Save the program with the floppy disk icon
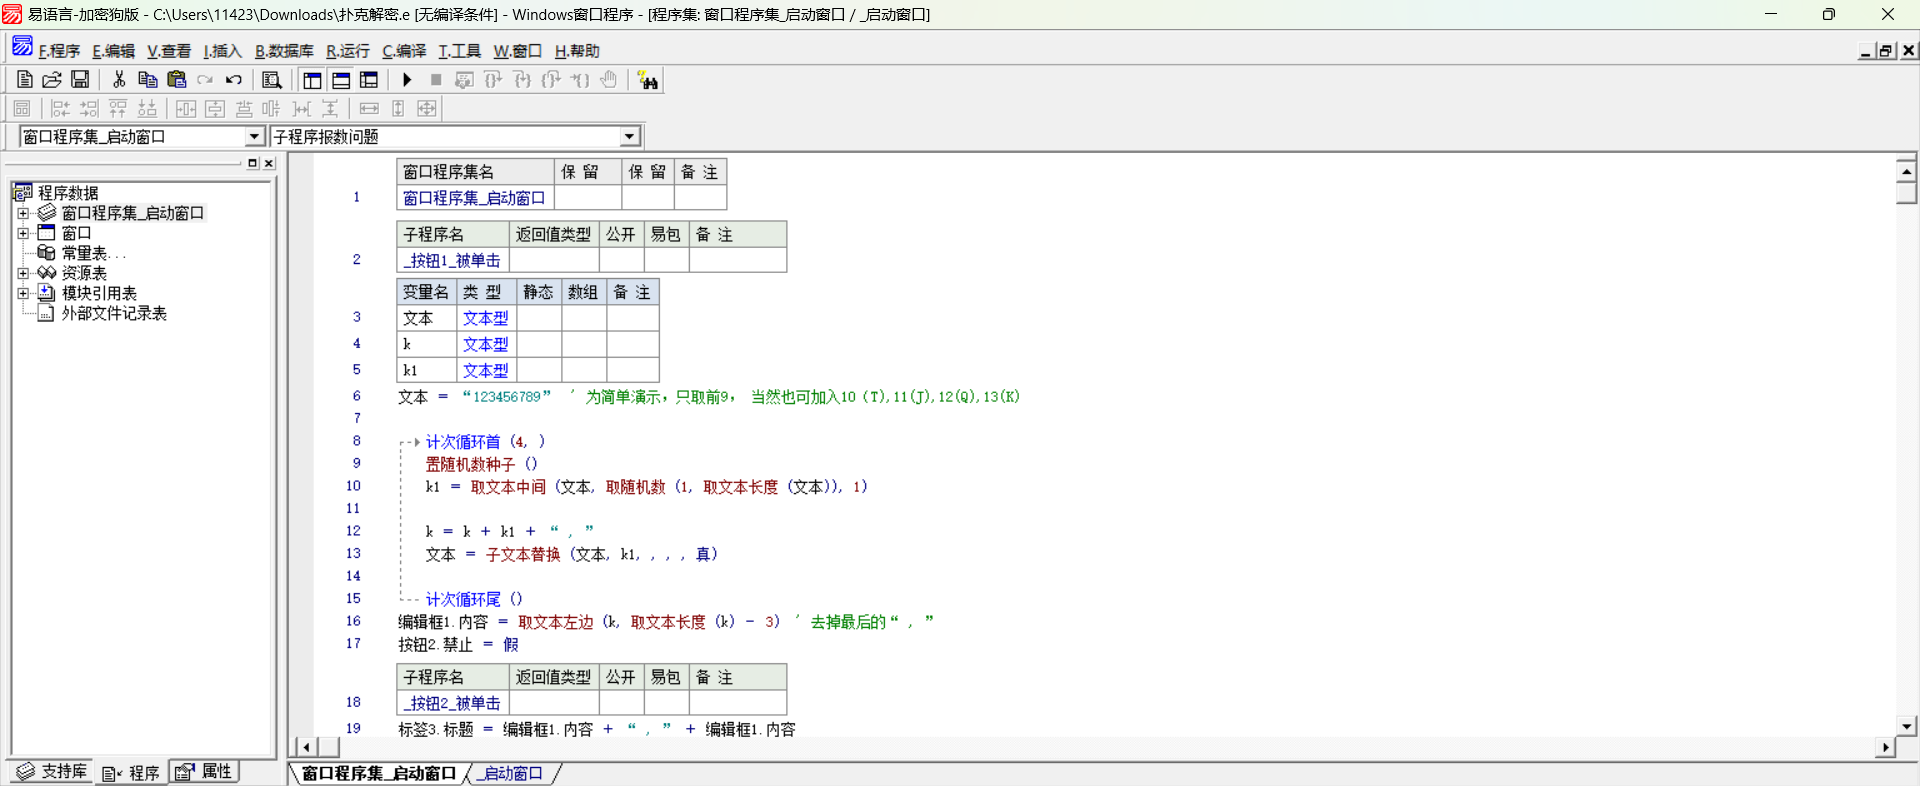Image resolution: width=1920 pixels, height=786 pixels. [80, 80]
